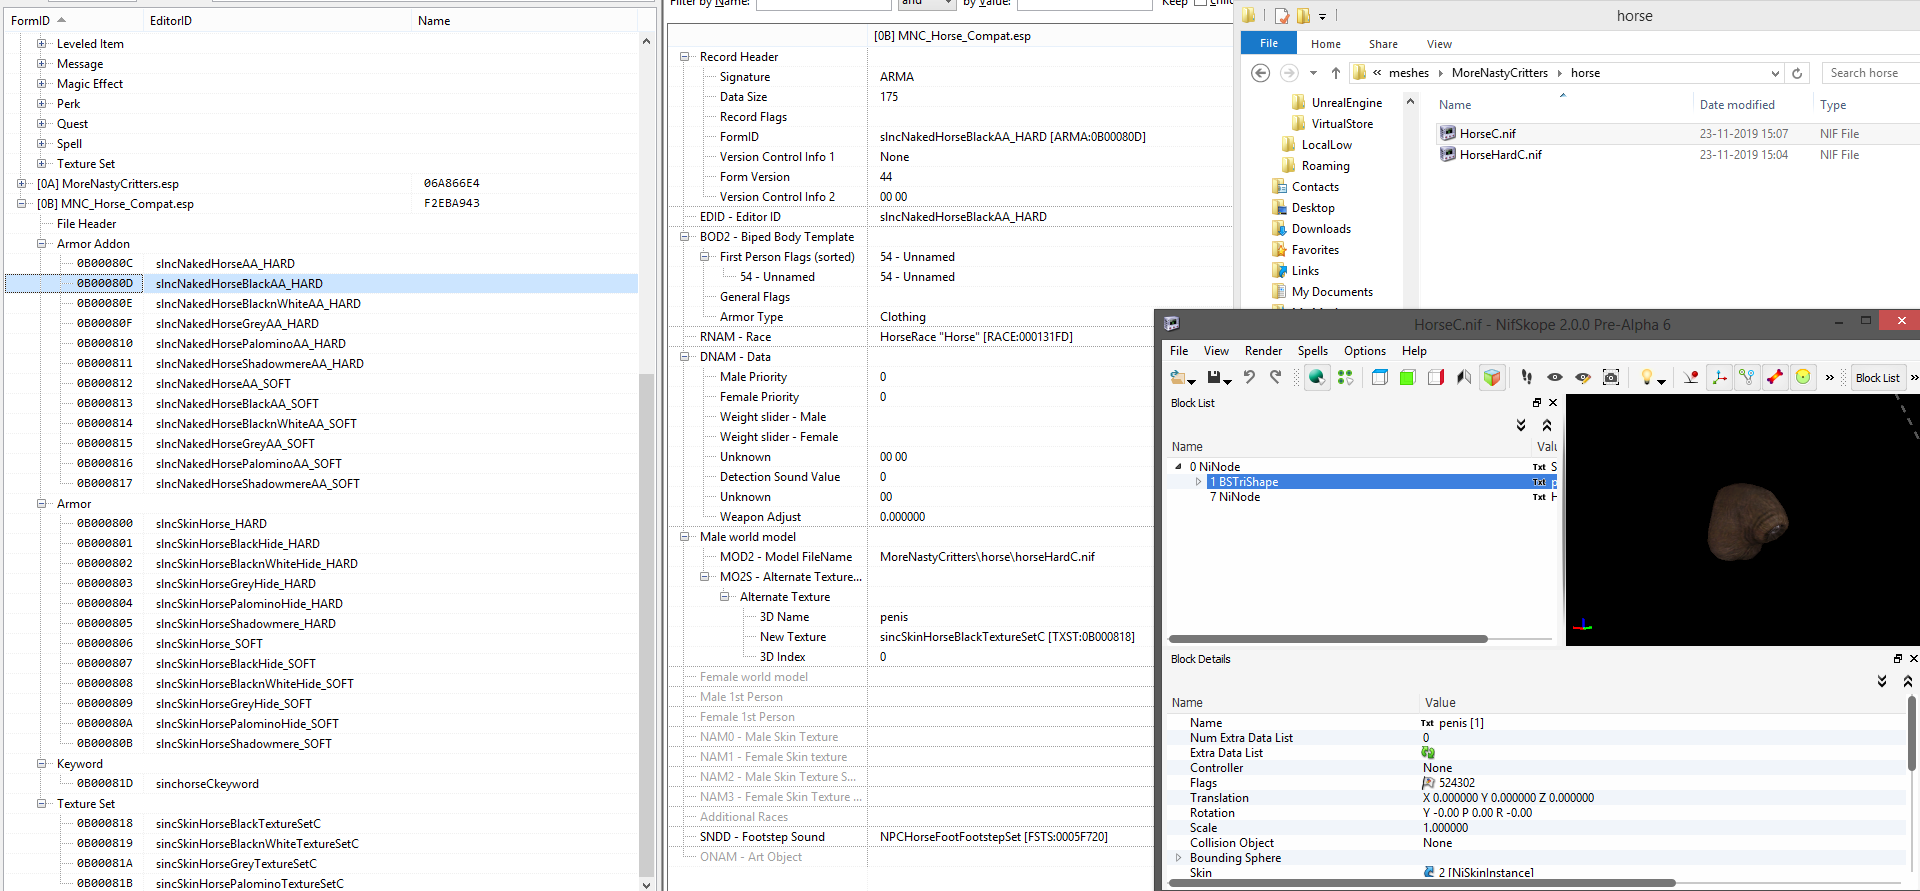
Task: Switch to side view red cube icon
Action: 1436,377
